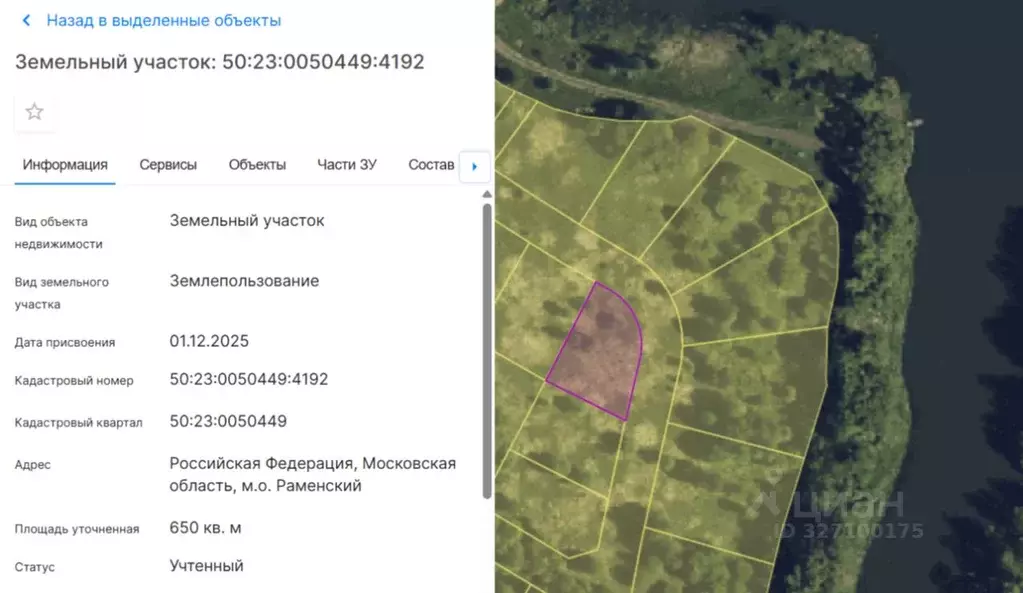
Task: Click the area value 650 кв. м
Action: pyautogui.click(x=205, y=528)
